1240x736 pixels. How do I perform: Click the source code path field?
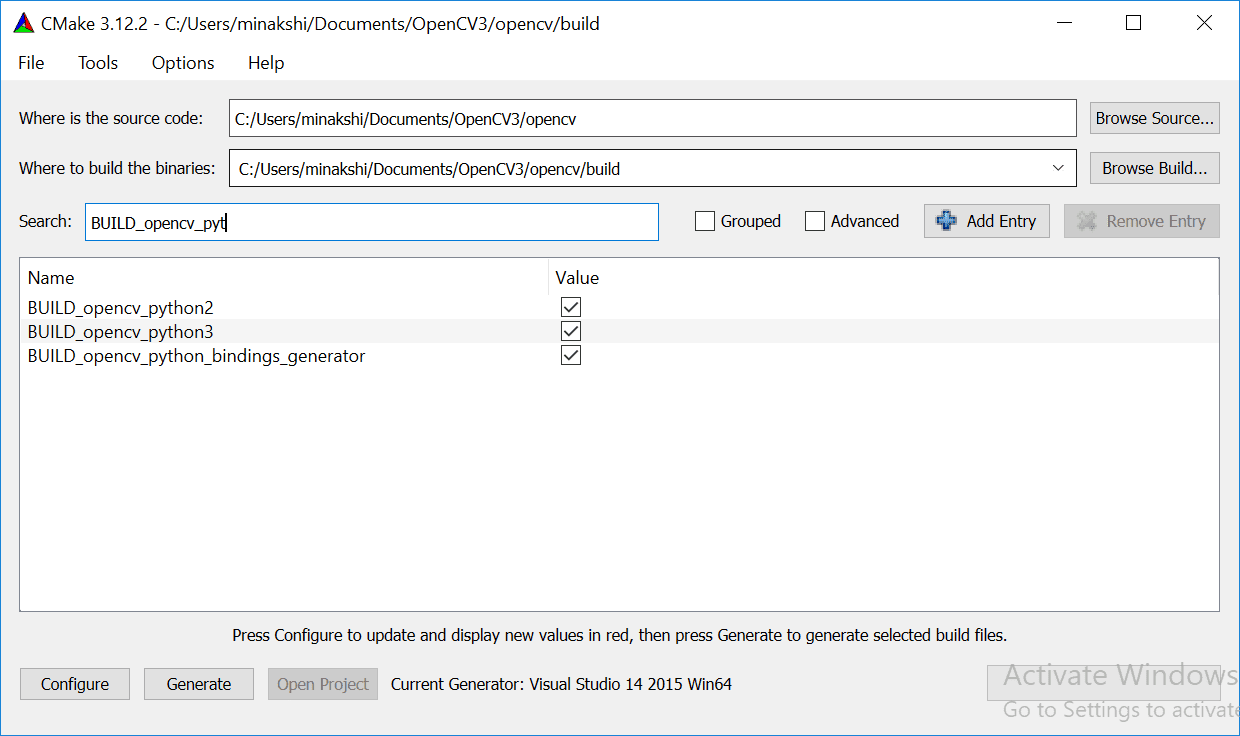(652, 118)
